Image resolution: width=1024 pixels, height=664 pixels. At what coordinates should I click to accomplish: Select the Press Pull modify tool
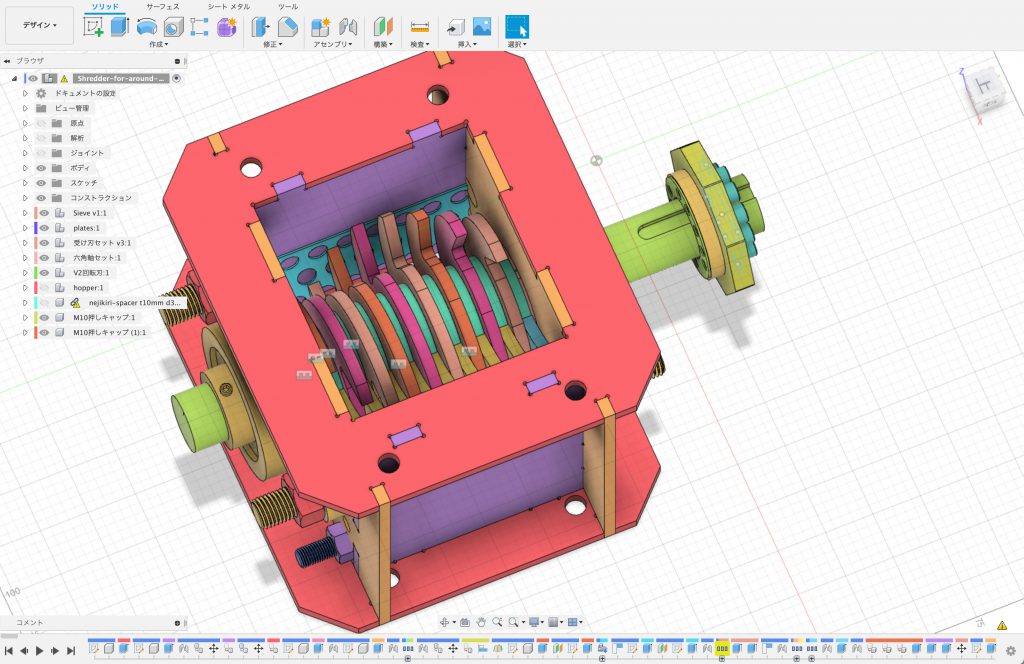point(261,27)
